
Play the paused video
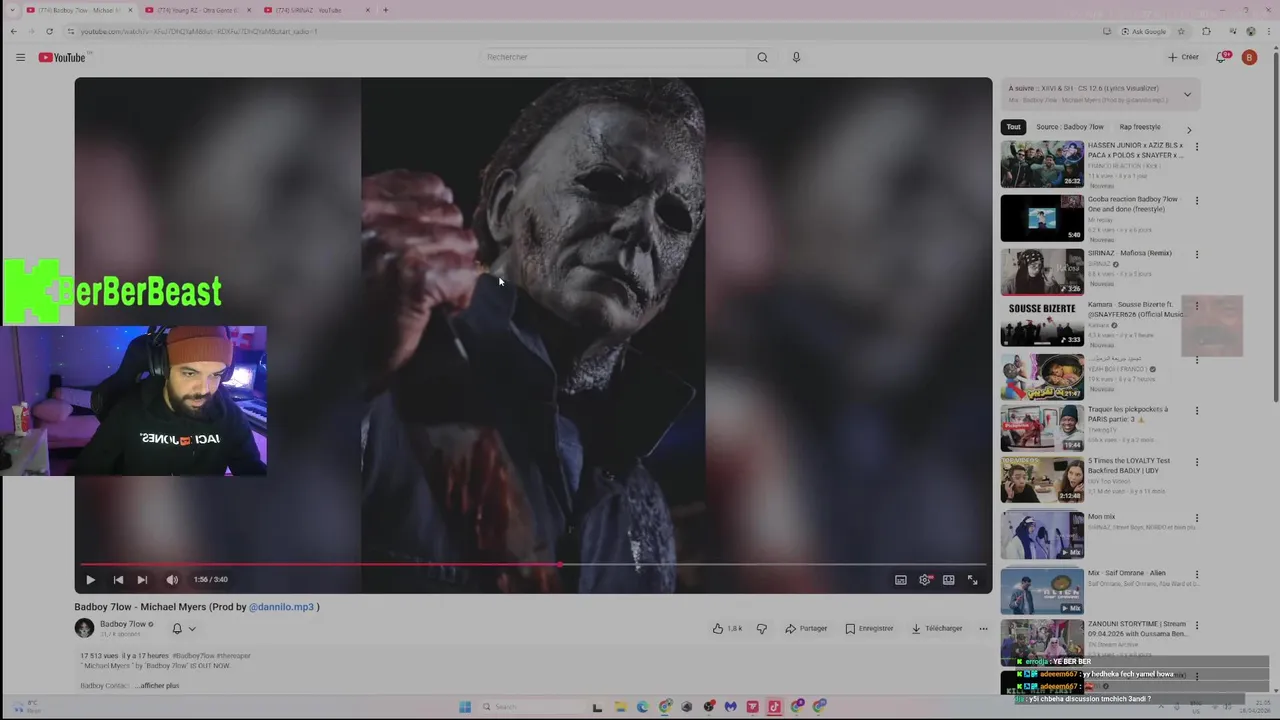90,579
